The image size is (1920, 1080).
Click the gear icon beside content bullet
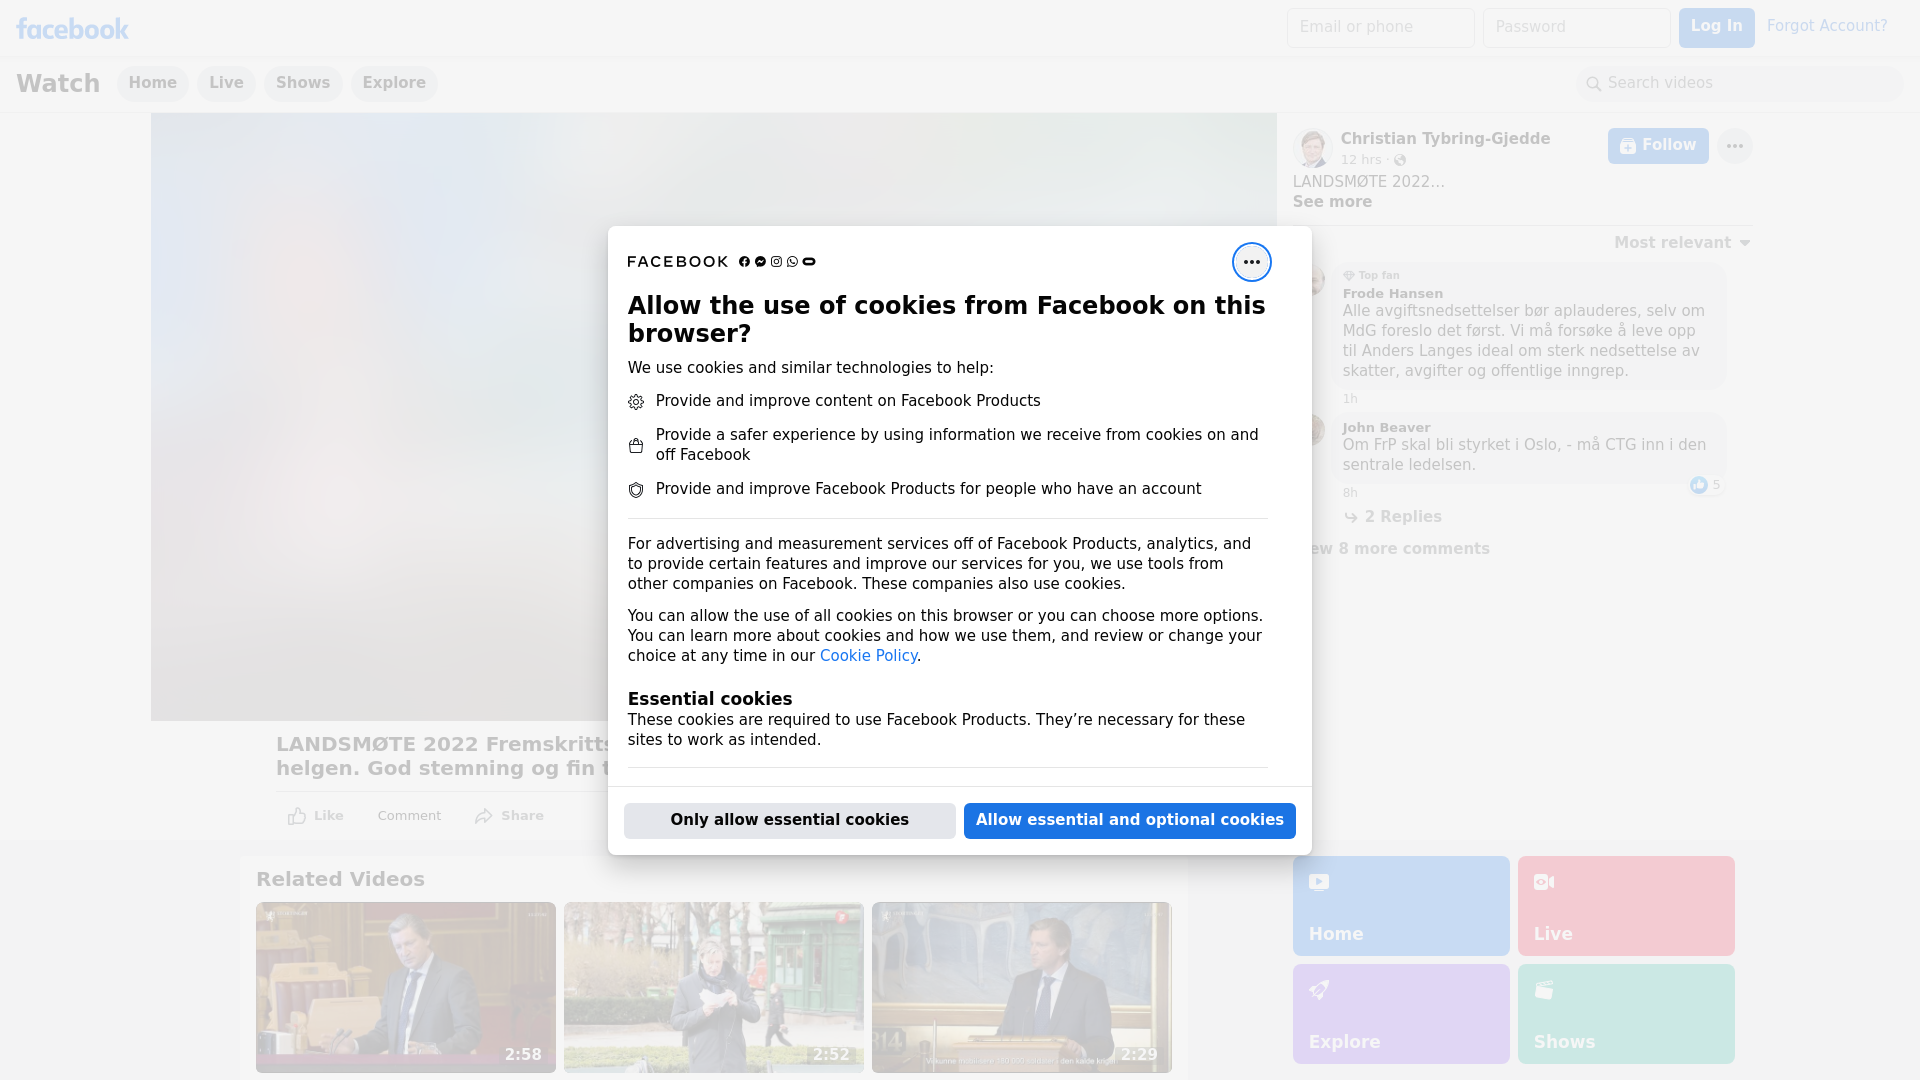tap(636, 402)
